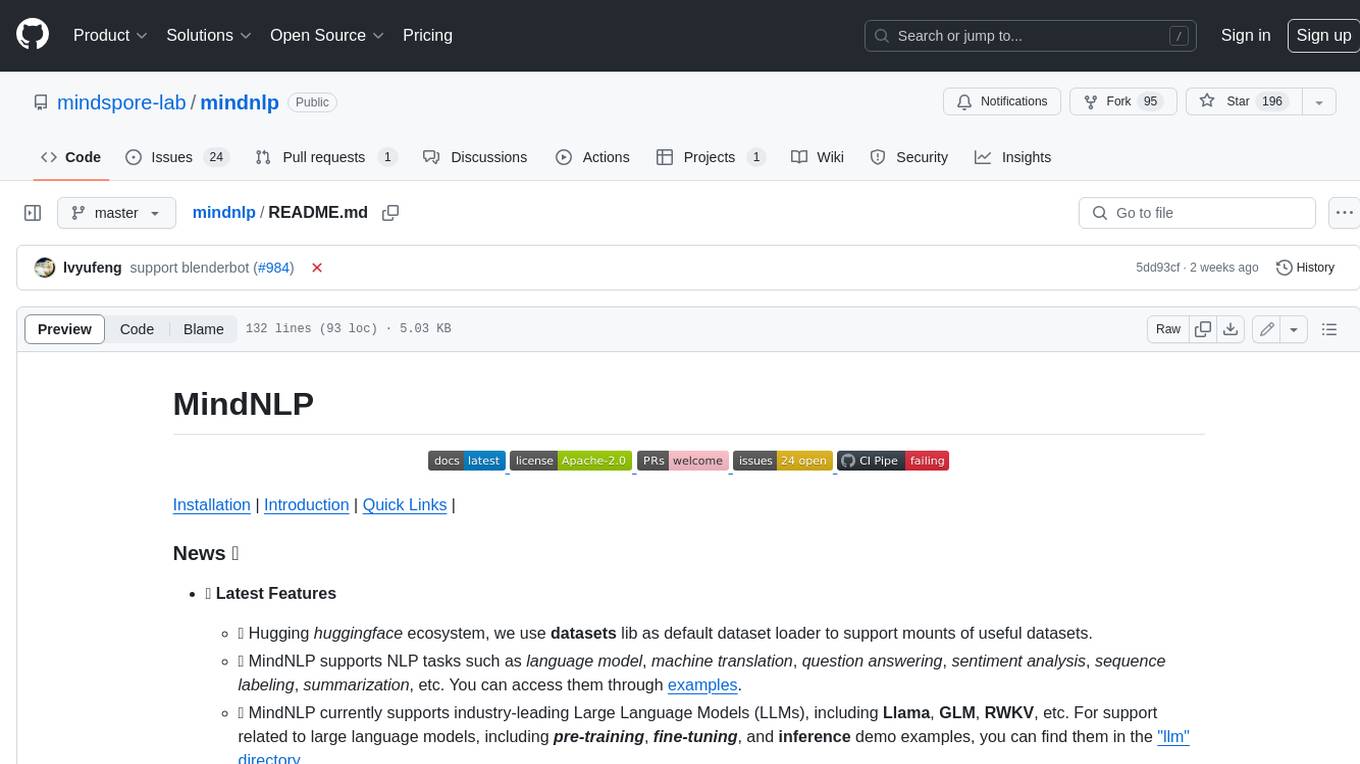
Task: Download the raw file
Action: pos(1231,329)
